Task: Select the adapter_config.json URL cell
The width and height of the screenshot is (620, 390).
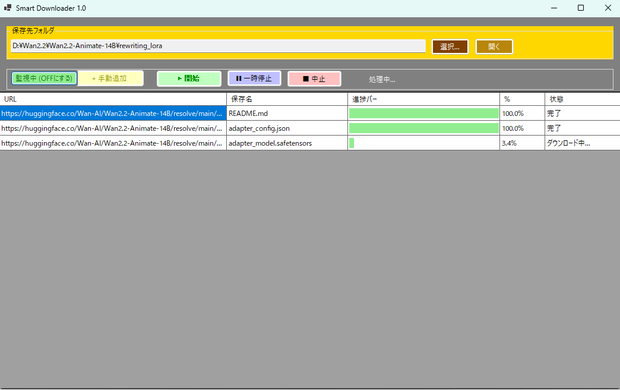Action: point(113,128)
